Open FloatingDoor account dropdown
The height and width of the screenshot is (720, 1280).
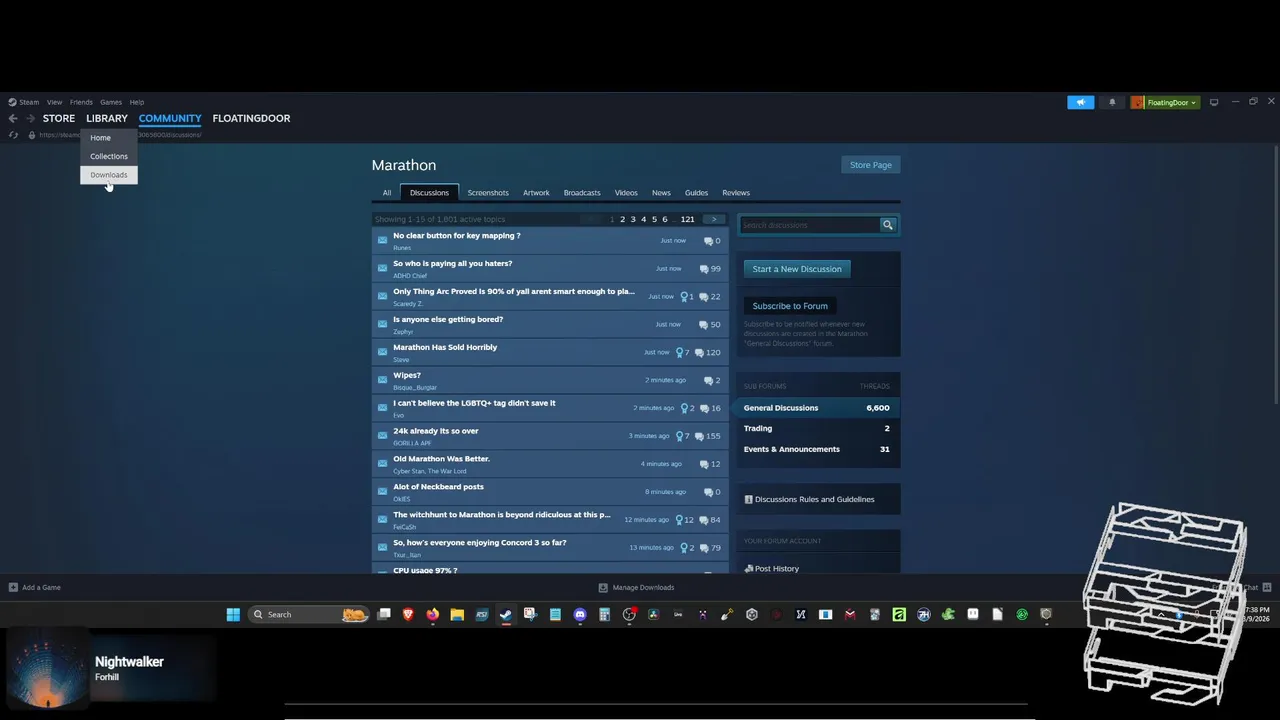pos(1165,102)
